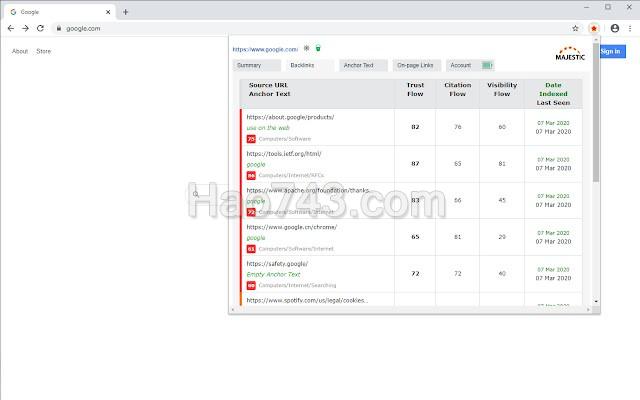Click Computers/Software category in first row
The image size is (640, 400).
[285, 139]
